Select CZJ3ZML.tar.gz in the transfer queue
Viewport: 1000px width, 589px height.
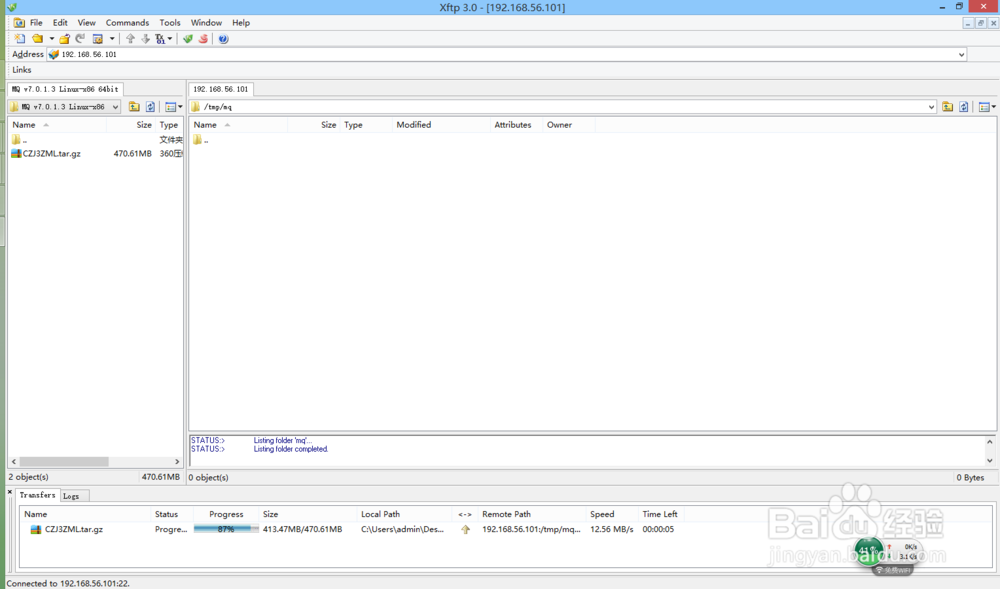click(66, 530)
